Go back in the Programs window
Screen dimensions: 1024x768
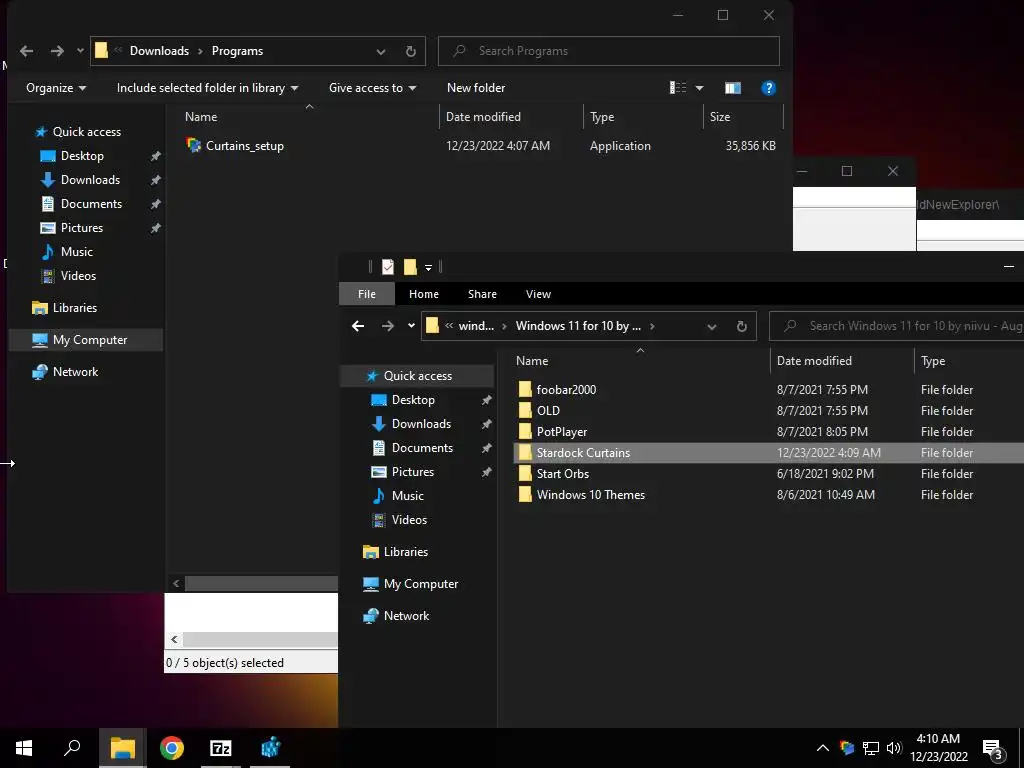pos(26,51)
